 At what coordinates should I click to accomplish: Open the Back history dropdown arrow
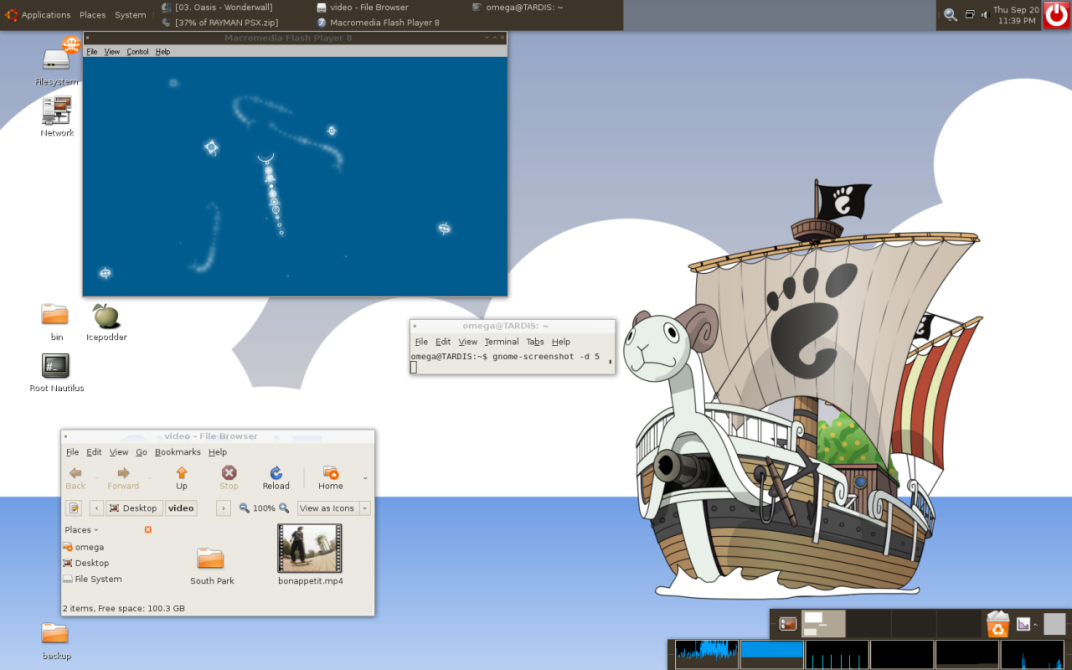coord(96,477)
